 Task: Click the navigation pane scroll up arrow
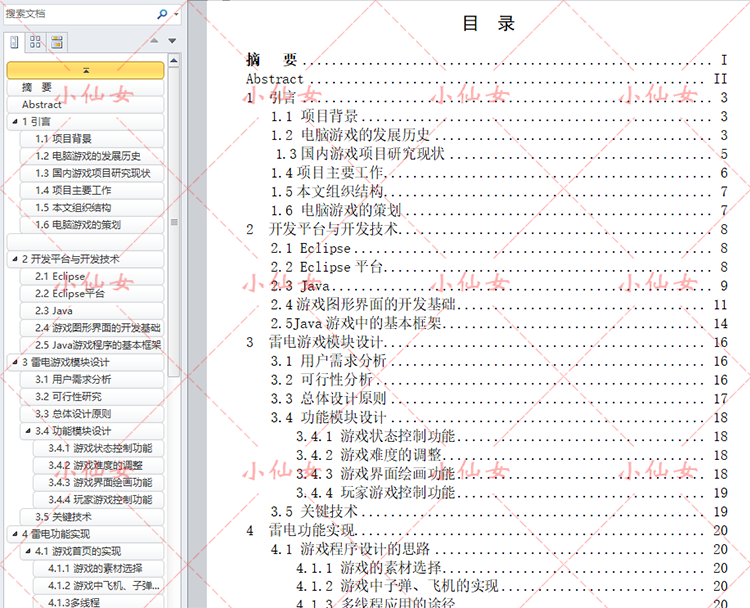tap(174, 60)
